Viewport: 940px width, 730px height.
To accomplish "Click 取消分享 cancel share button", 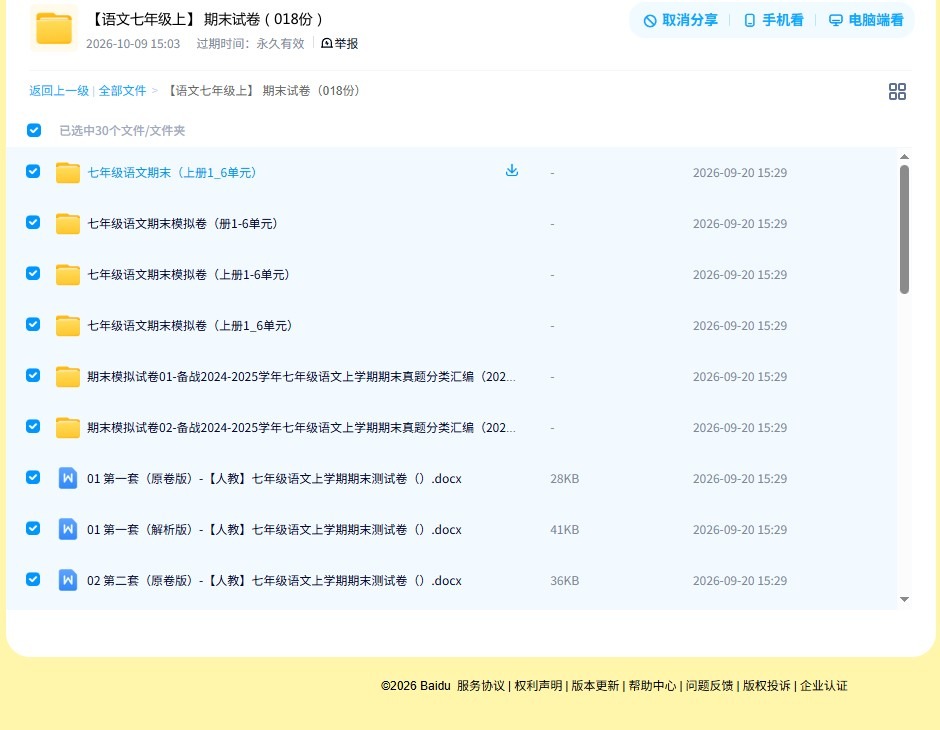I will (x=680, y=20).
